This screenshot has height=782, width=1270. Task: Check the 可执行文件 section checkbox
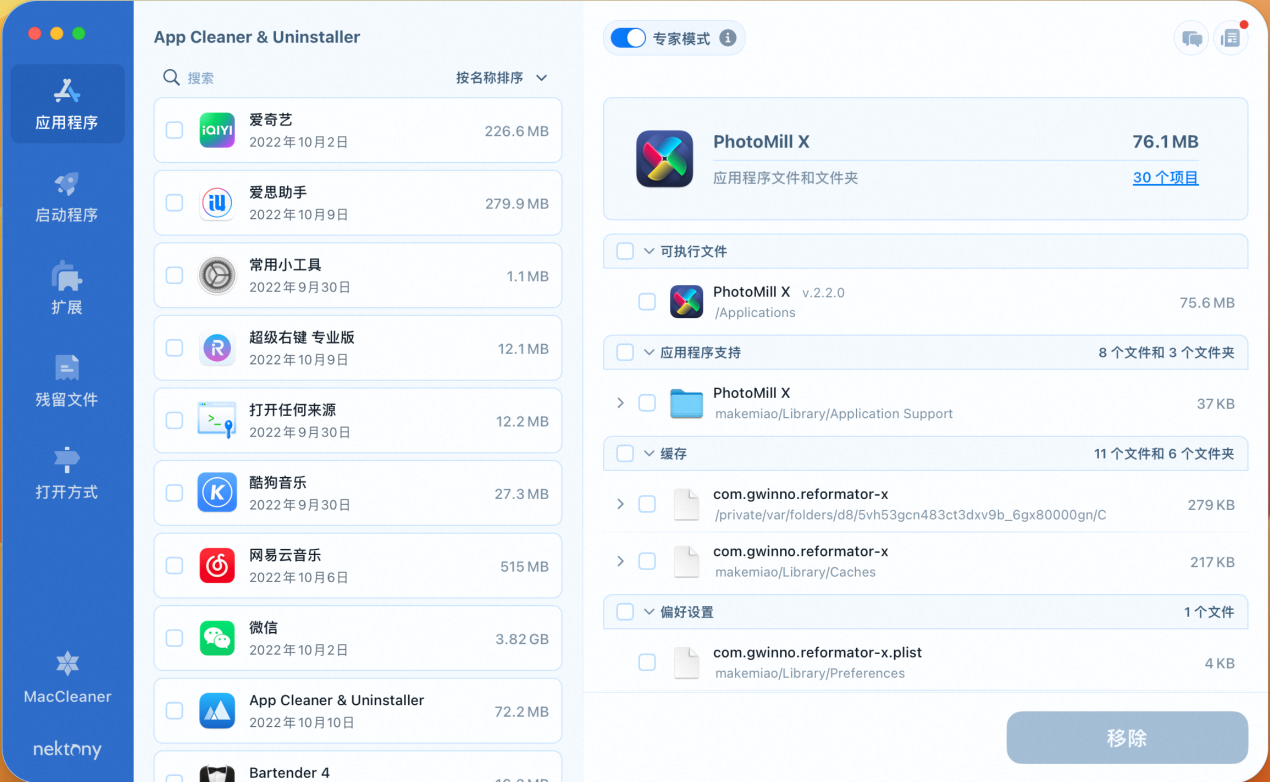625,251
